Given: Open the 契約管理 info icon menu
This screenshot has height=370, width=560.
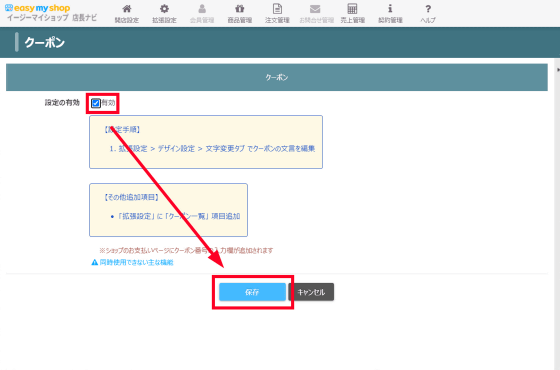Looking at the screenshot, I should (390, 14).
